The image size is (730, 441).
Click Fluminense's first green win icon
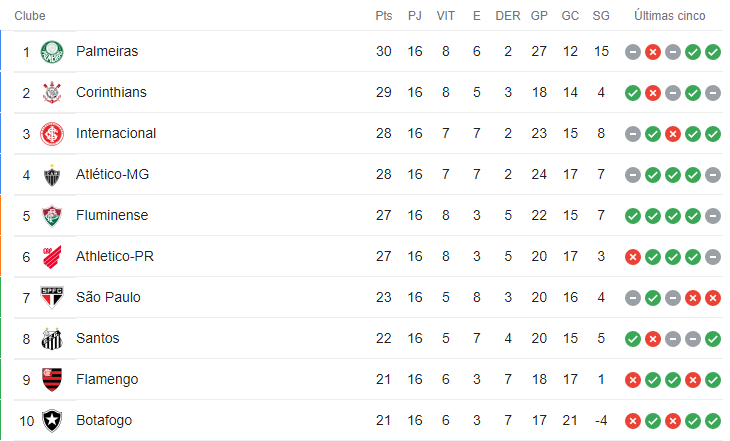[x=633, y=216]
